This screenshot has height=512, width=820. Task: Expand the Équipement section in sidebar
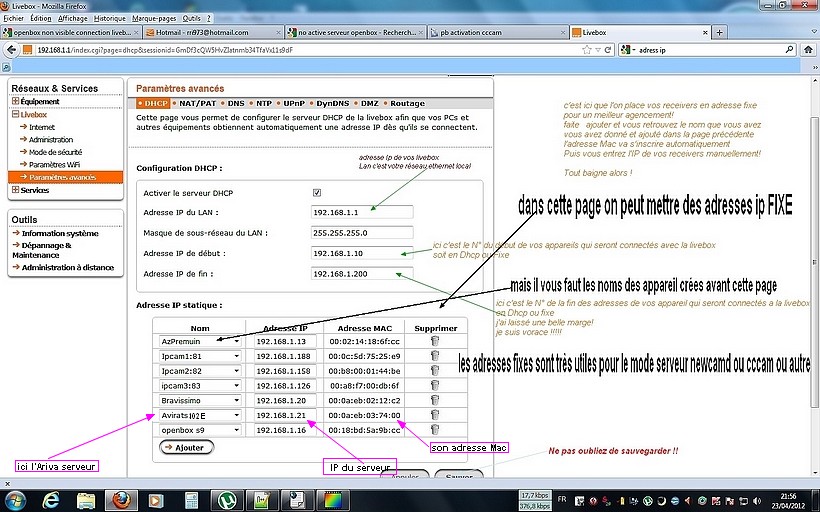click(15, 101)
